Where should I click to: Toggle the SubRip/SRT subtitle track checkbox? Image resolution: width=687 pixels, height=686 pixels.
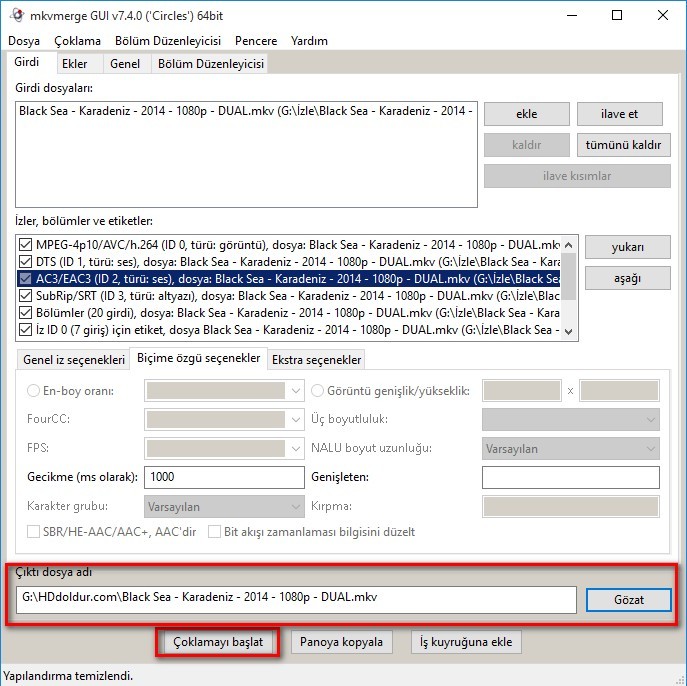click(x=26, y=296)
